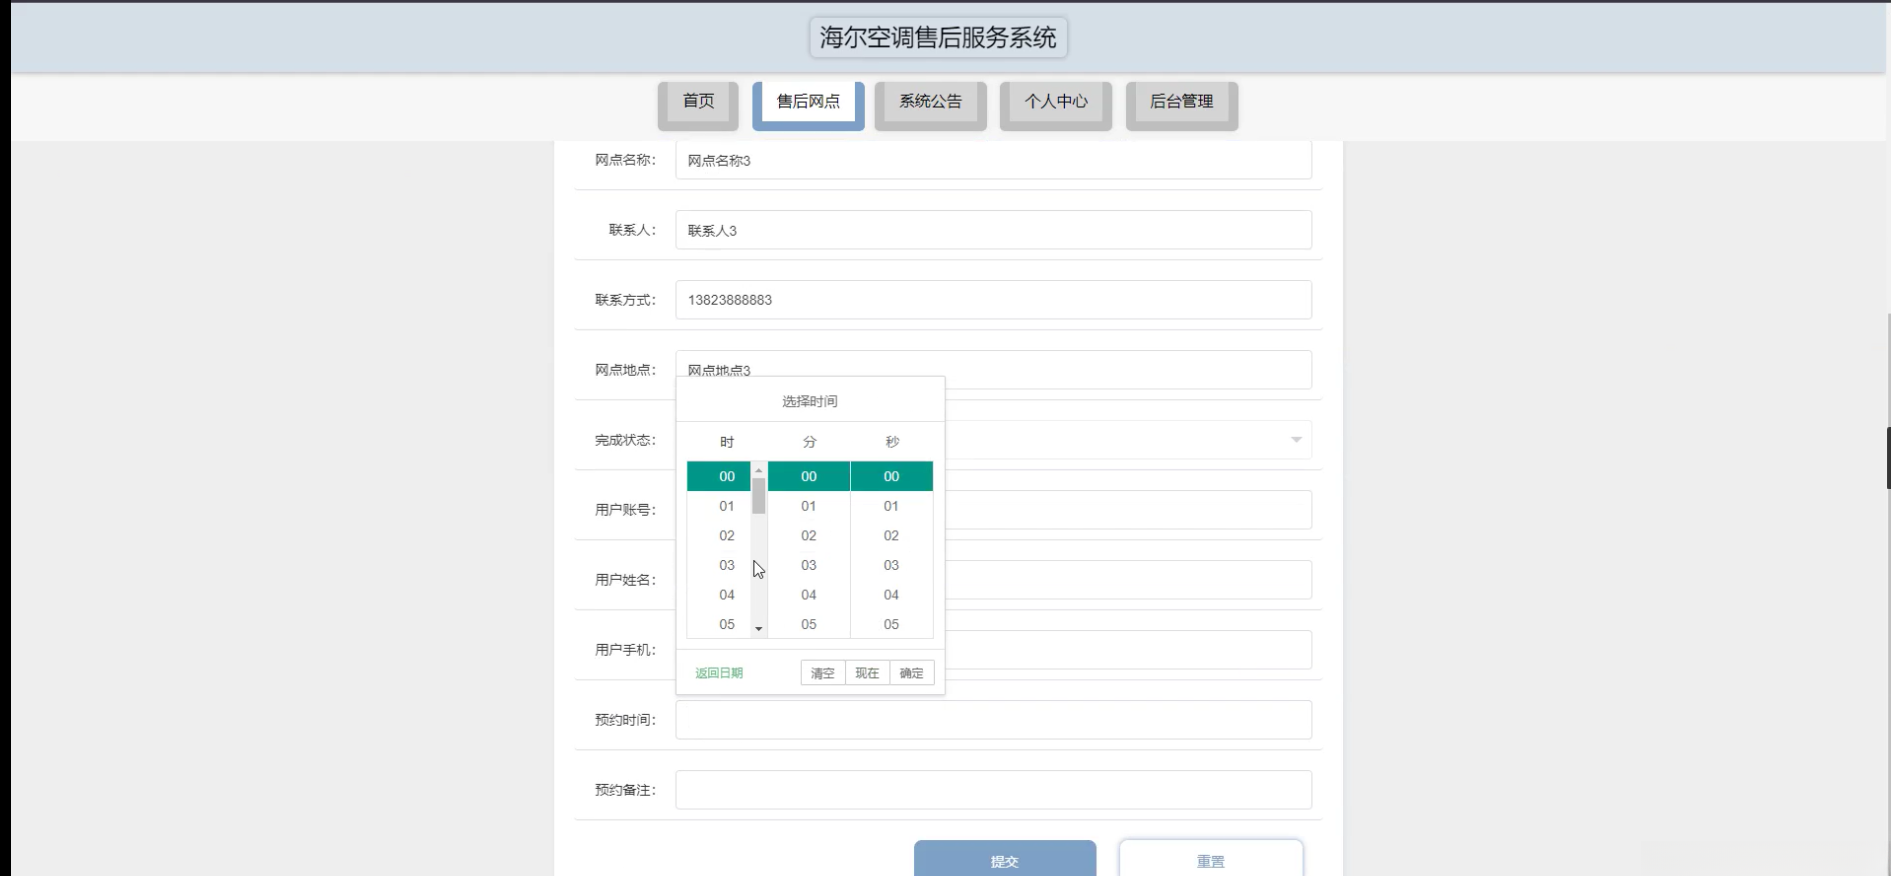Switch to 售后网点 tab
The image size is (1891, 876).
pos(808,104)
